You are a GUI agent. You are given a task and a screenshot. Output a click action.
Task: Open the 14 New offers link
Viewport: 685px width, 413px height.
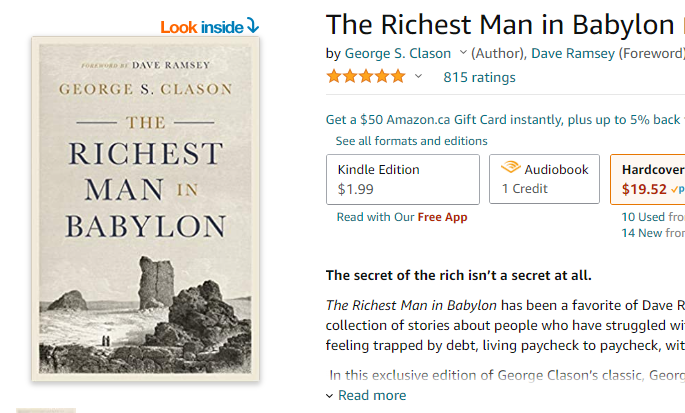point(653,233)
